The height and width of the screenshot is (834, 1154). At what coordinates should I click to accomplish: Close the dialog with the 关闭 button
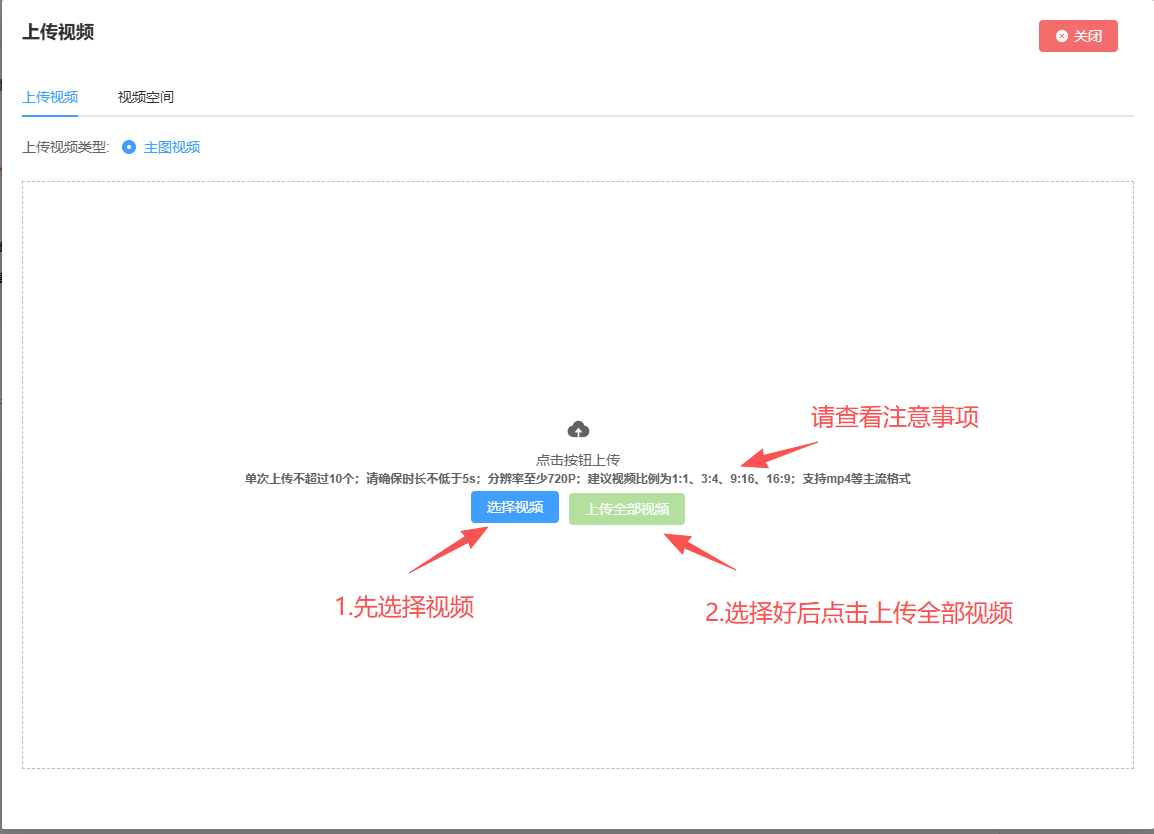pyautogui.click(x=1078, y=36)
